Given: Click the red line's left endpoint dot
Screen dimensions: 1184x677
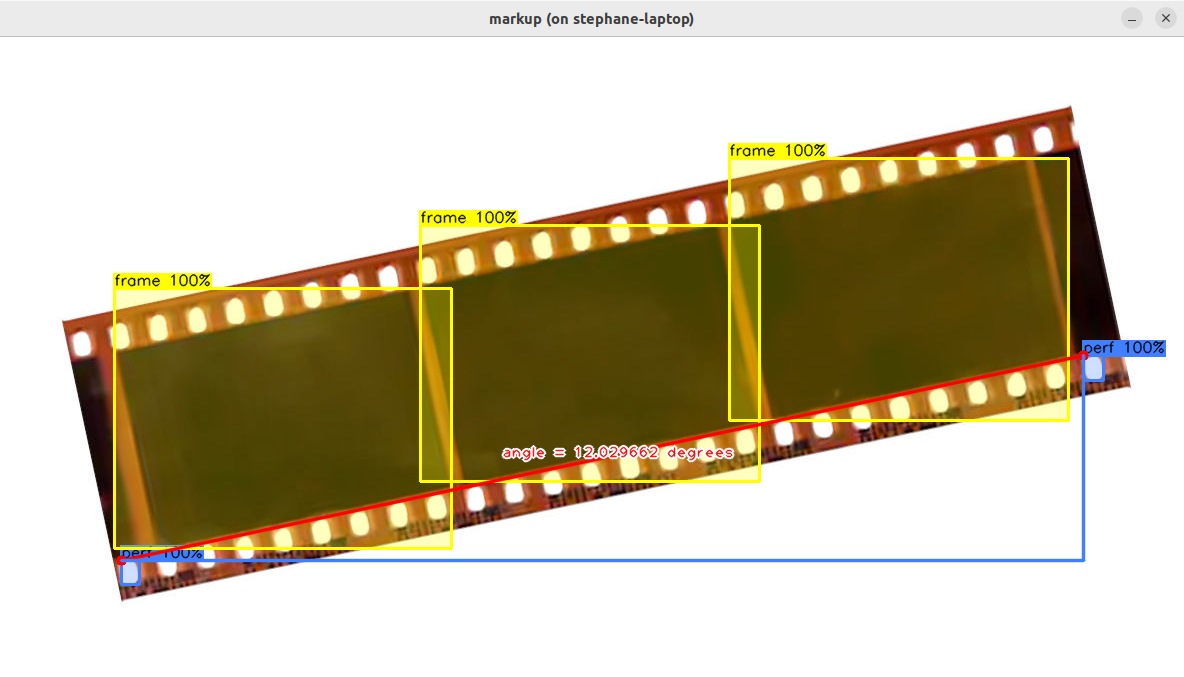Looking at the screenshot, I should pos(122,560).
